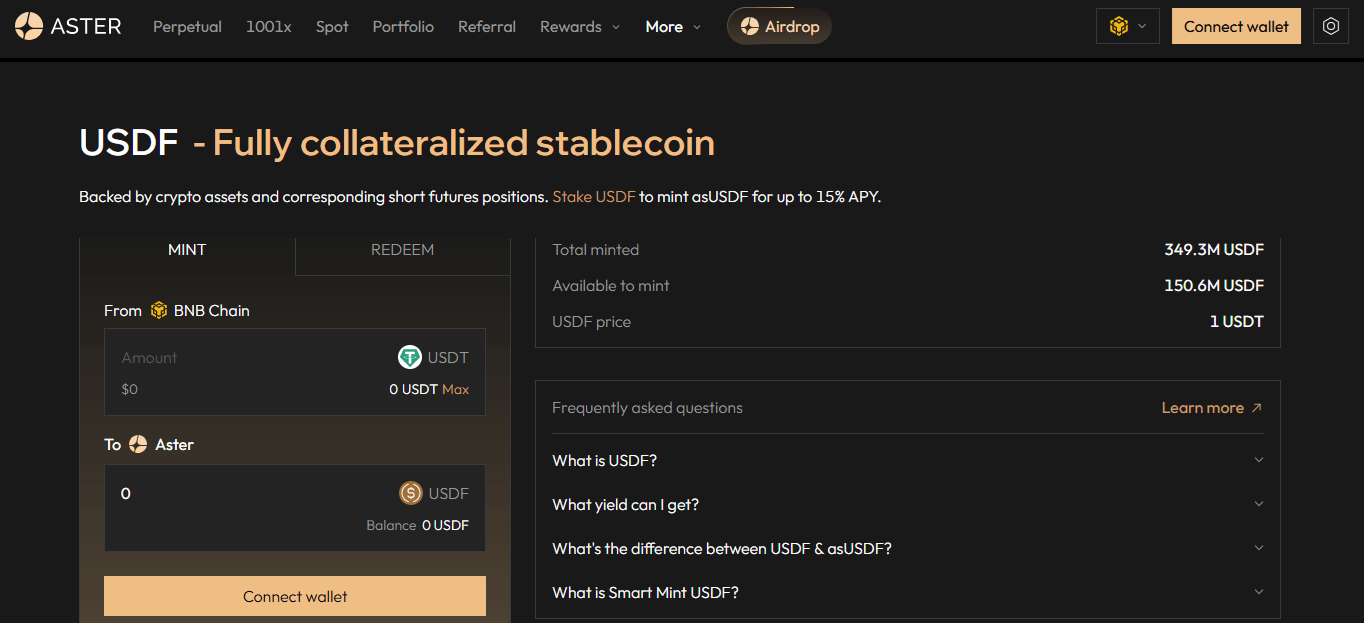Image resolution: width=1364 pixels, height=623 pixels.
Task: Click the Aster logo icon
Action: pos(29,26)
